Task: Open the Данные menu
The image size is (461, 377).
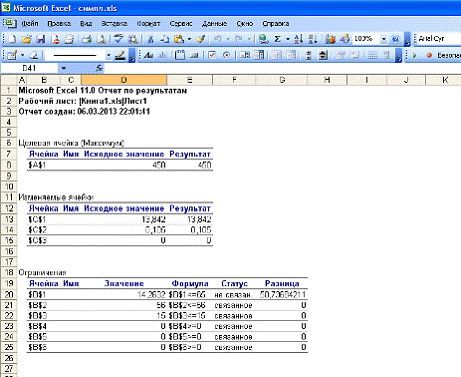Action: 214,24
